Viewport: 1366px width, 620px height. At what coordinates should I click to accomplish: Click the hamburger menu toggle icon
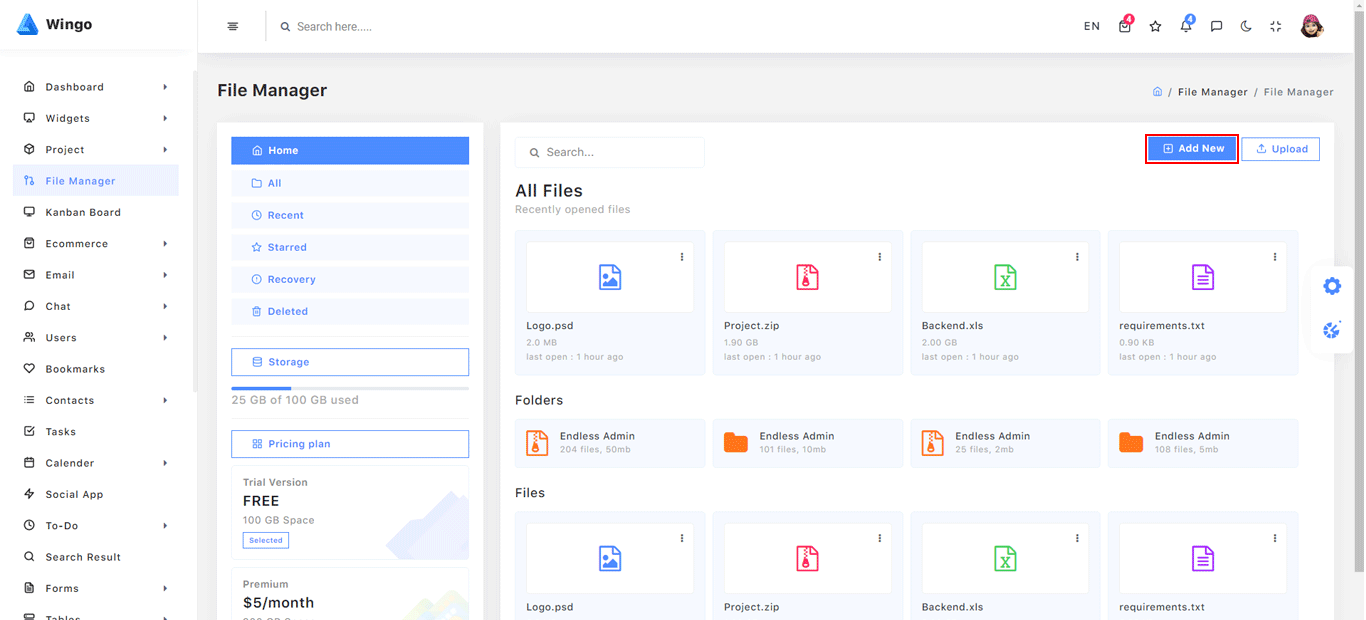click(x=233, y=27)
